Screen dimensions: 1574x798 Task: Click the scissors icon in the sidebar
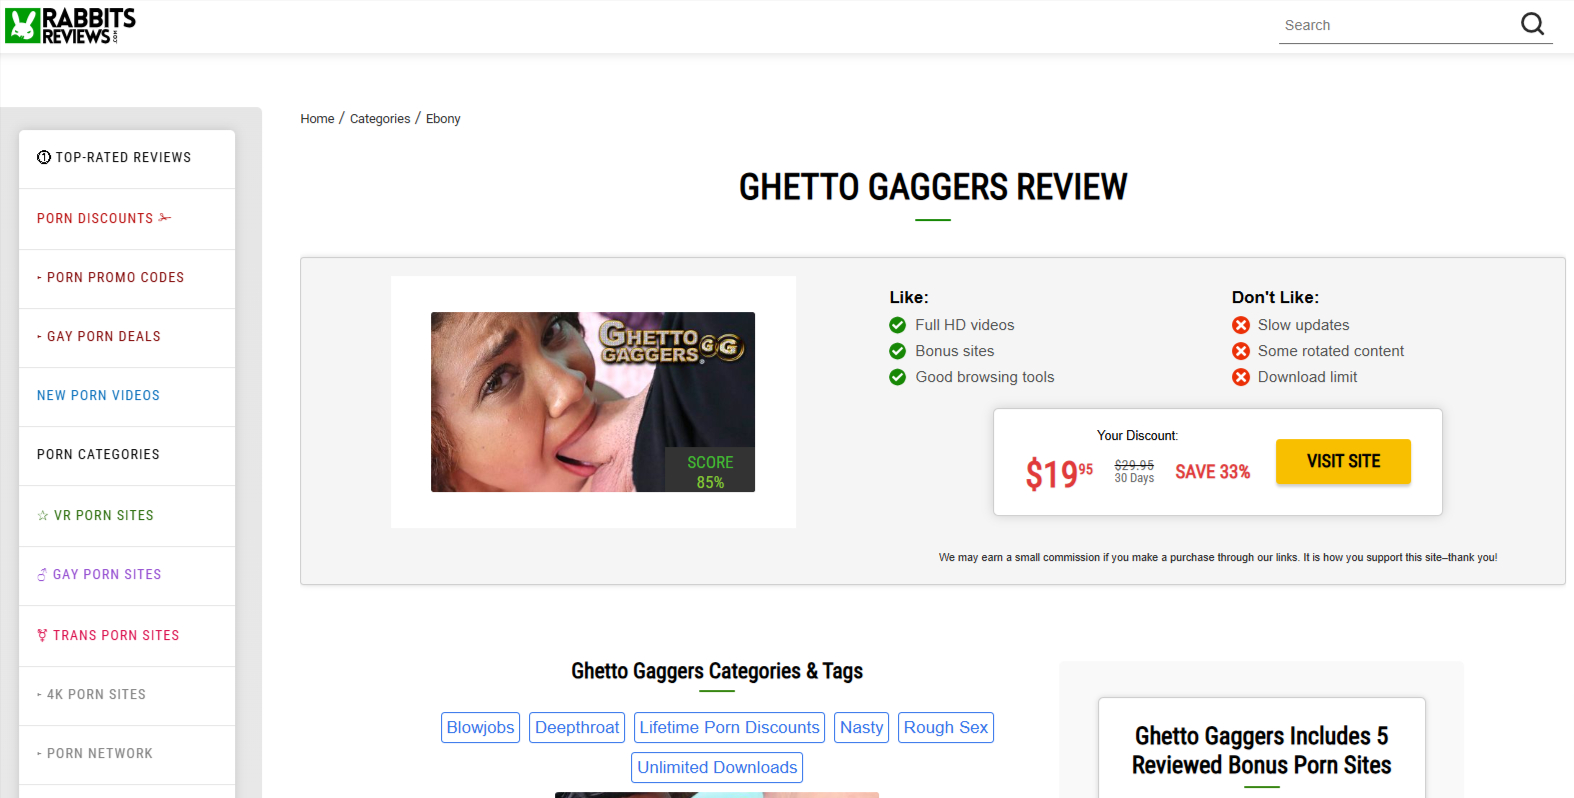165,217
